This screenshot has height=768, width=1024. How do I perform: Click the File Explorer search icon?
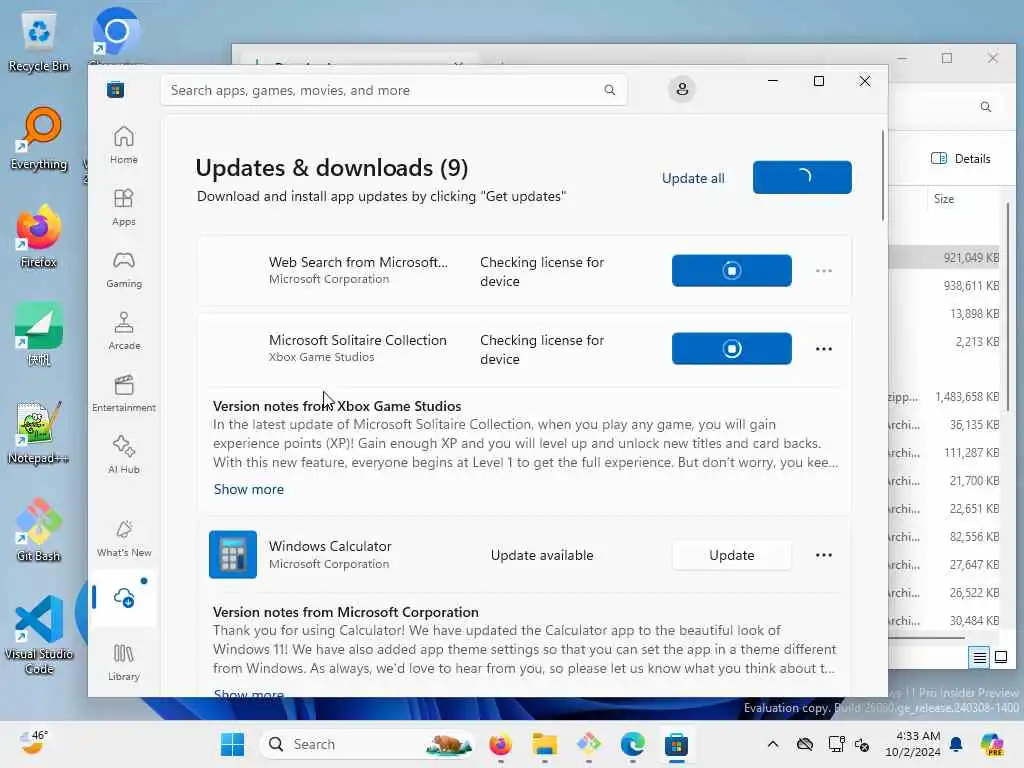coord(985,106)
